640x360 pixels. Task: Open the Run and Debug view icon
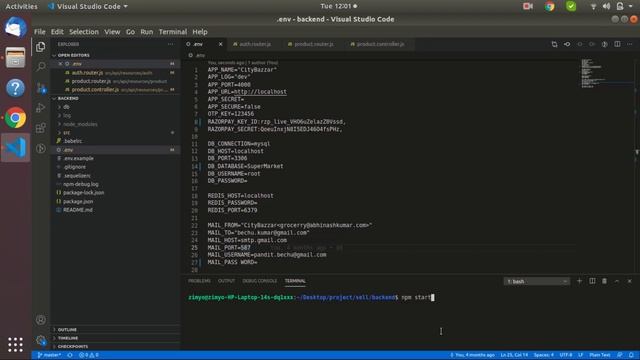(40, 108)
